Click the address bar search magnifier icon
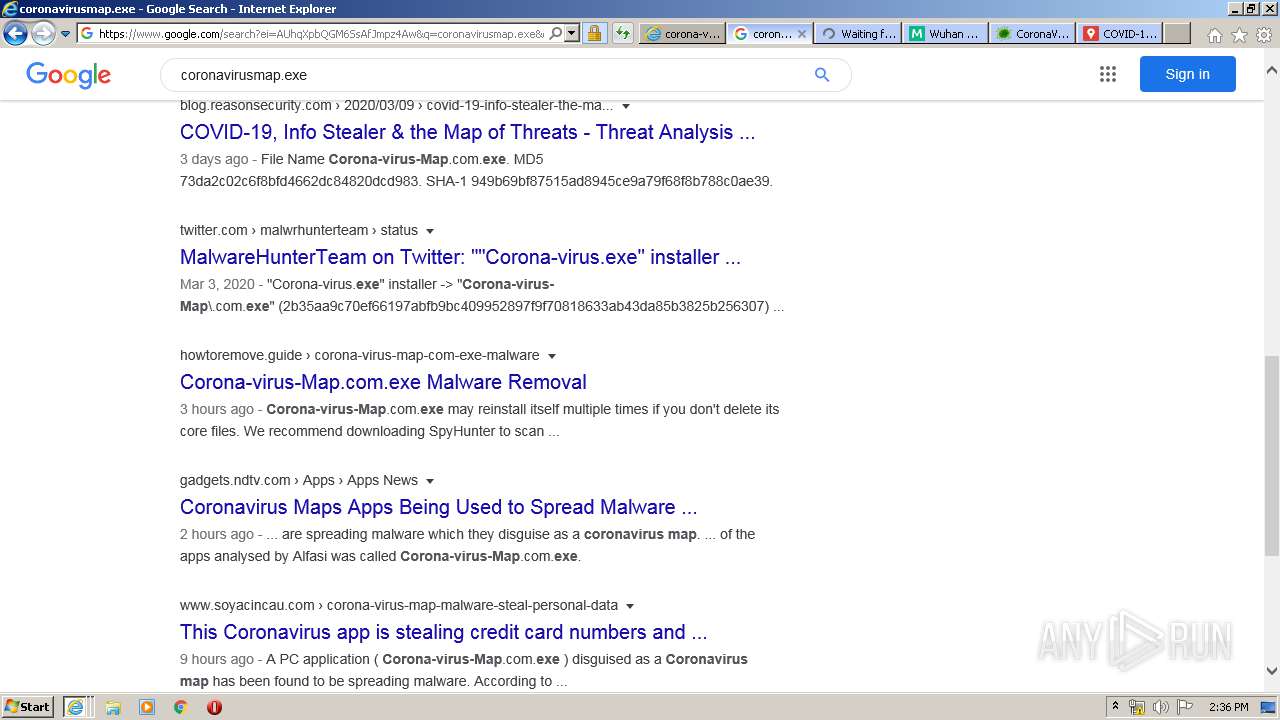Image resolution: width=1280 pixels, height=720 pixels. [x=556, y=33]
